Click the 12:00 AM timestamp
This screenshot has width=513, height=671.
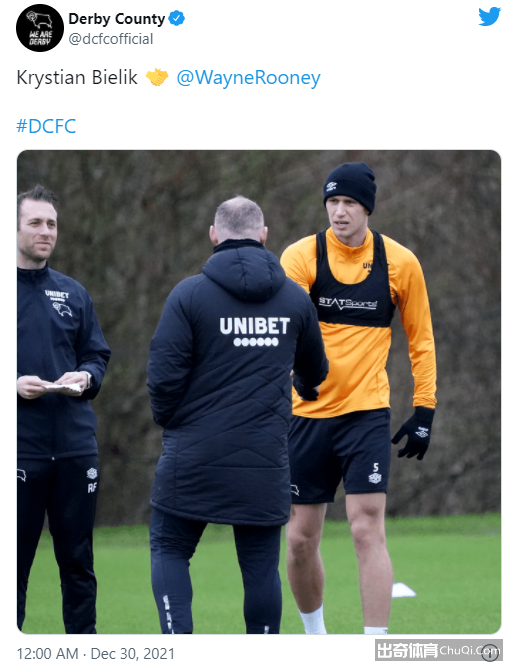47,654
